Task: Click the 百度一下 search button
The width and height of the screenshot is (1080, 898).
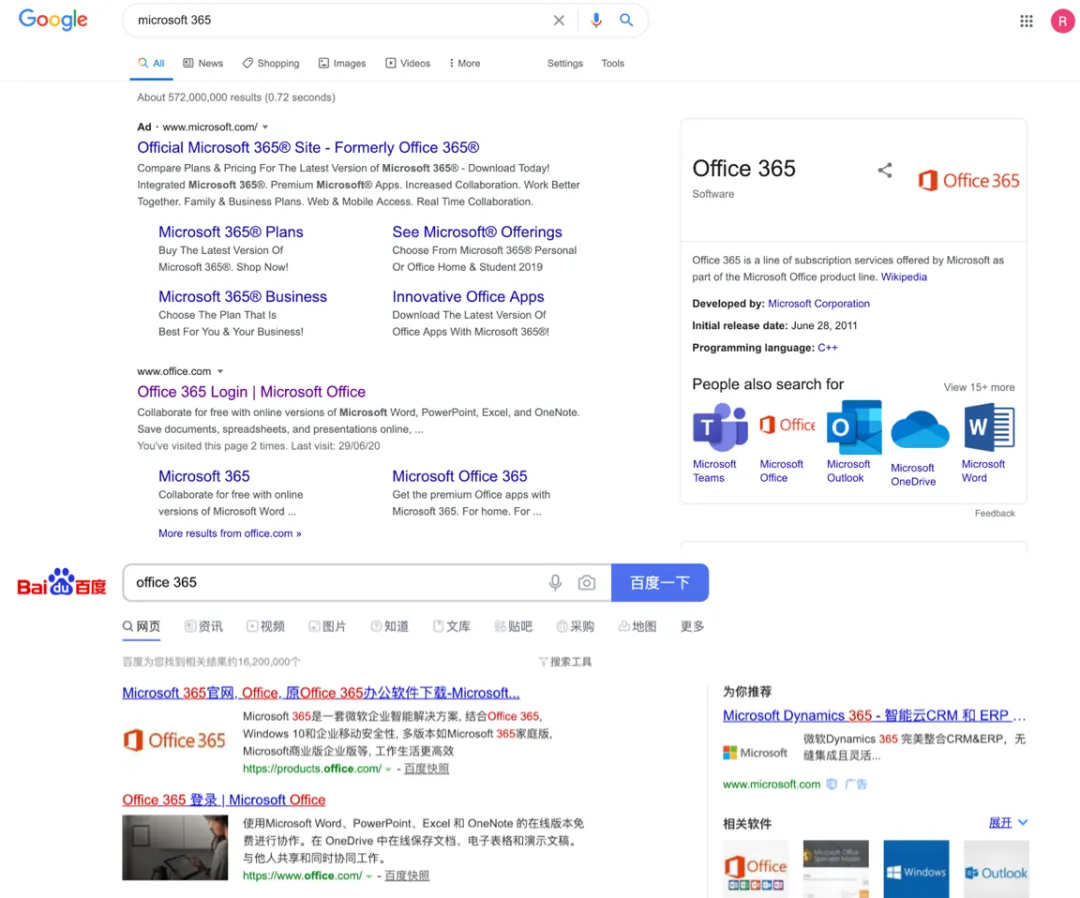Action: tap(660, 583)
